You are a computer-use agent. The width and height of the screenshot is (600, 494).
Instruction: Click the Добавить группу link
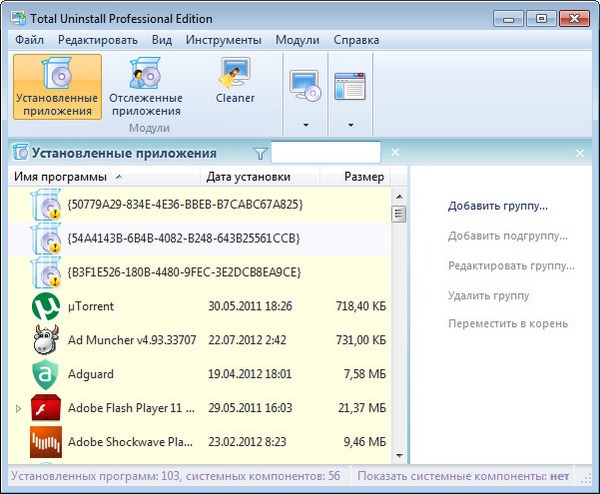click(498, 207)
